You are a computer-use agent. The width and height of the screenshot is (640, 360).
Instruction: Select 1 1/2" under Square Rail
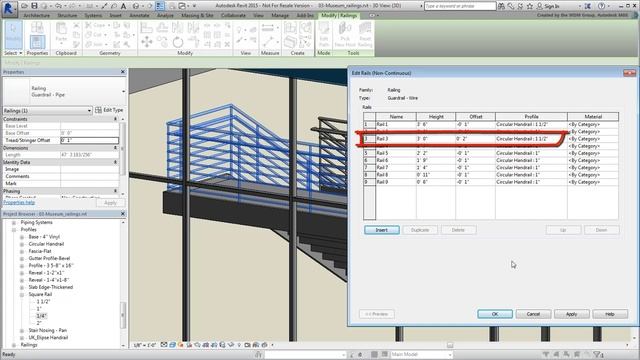click(x=43, y=302)
